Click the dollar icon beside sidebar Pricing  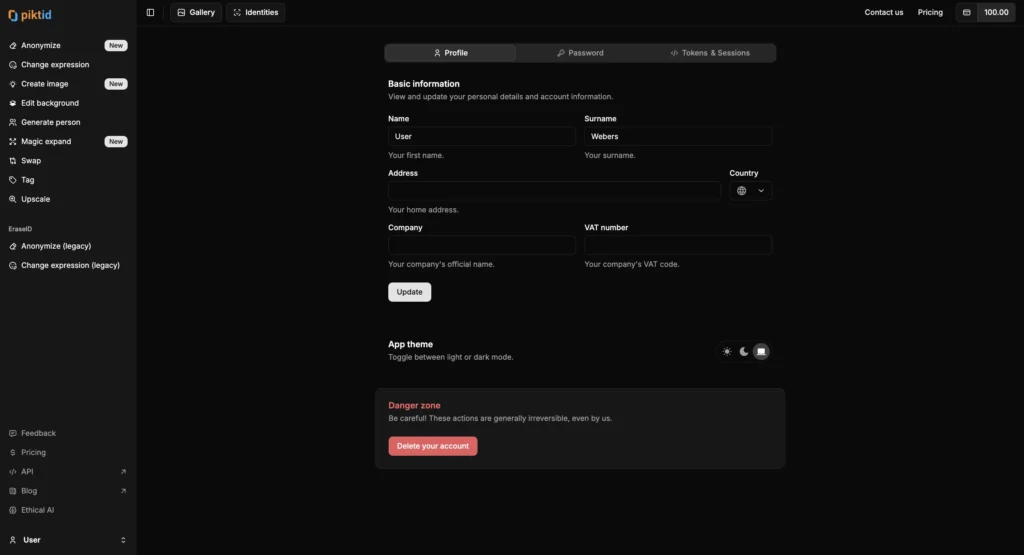pos(12,452)
